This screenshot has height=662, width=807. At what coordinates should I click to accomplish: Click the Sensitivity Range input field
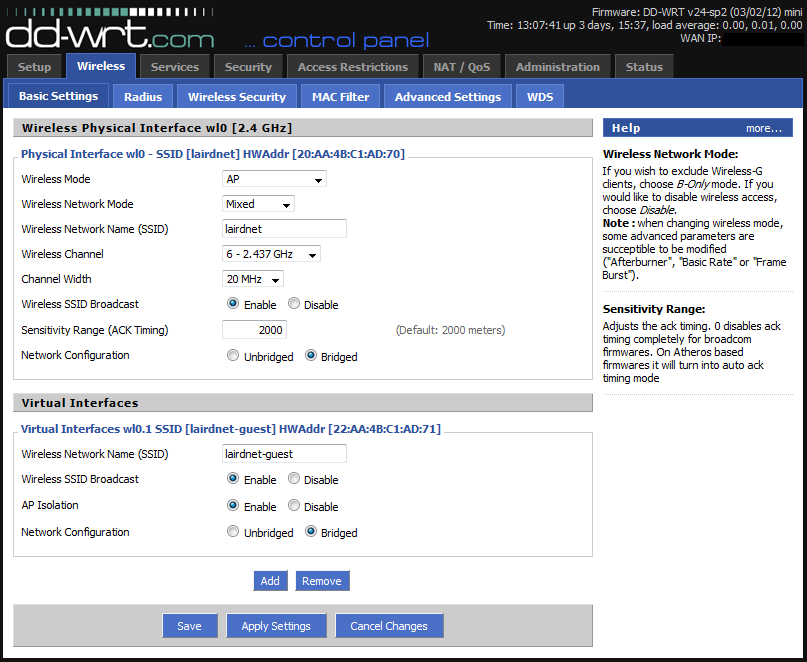click(x=254, y=330)
